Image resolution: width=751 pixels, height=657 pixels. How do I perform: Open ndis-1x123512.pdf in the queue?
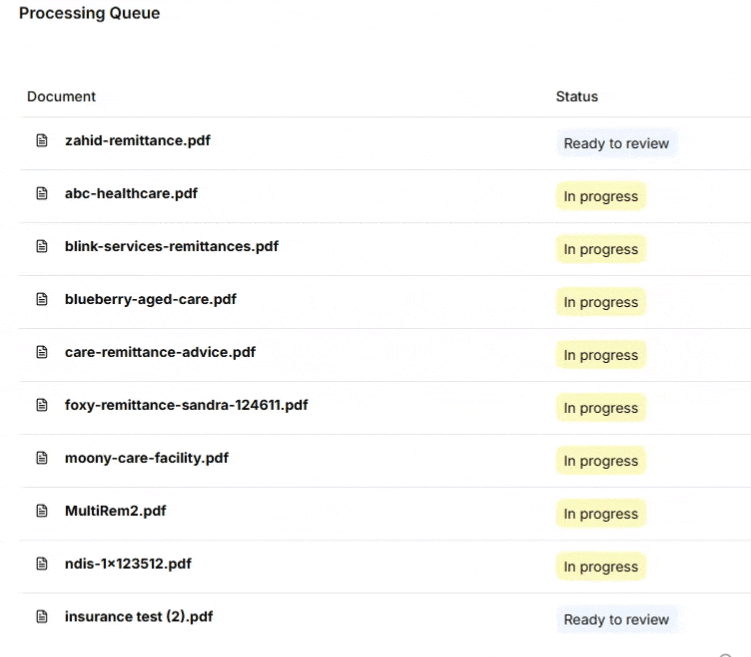128,564
